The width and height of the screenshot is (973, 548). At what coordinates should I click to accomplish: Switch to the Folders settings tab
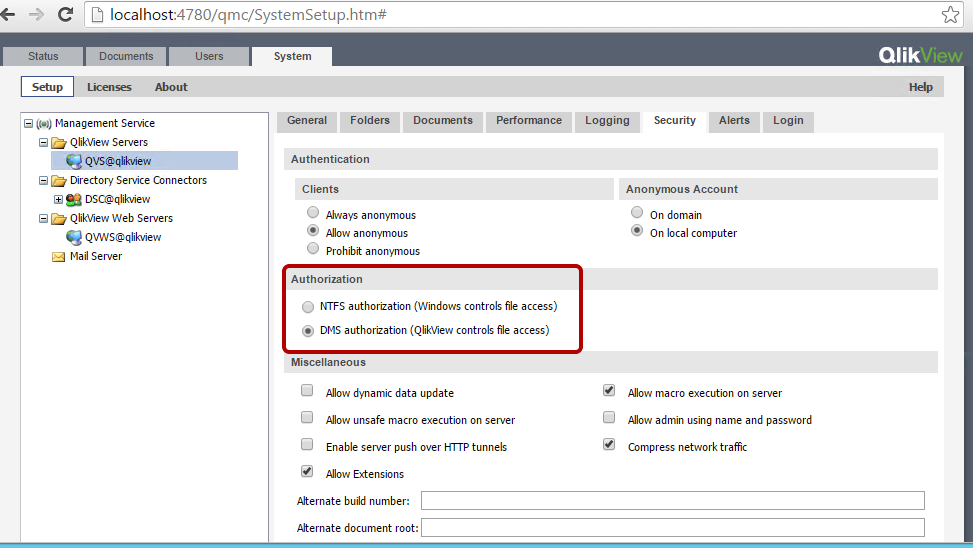pos(370,121)
